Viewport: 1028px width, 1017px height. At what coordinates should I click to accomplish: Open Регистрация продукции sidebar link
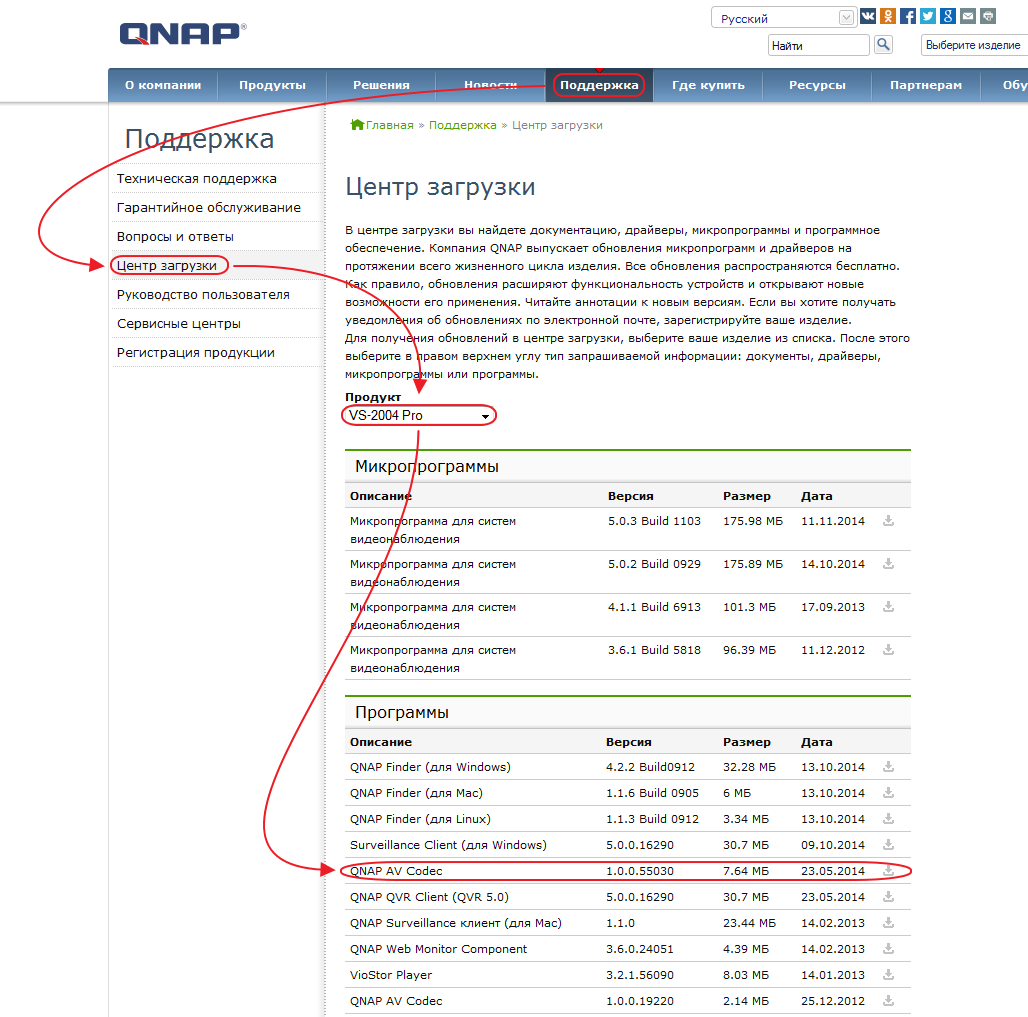pos(195,352)
